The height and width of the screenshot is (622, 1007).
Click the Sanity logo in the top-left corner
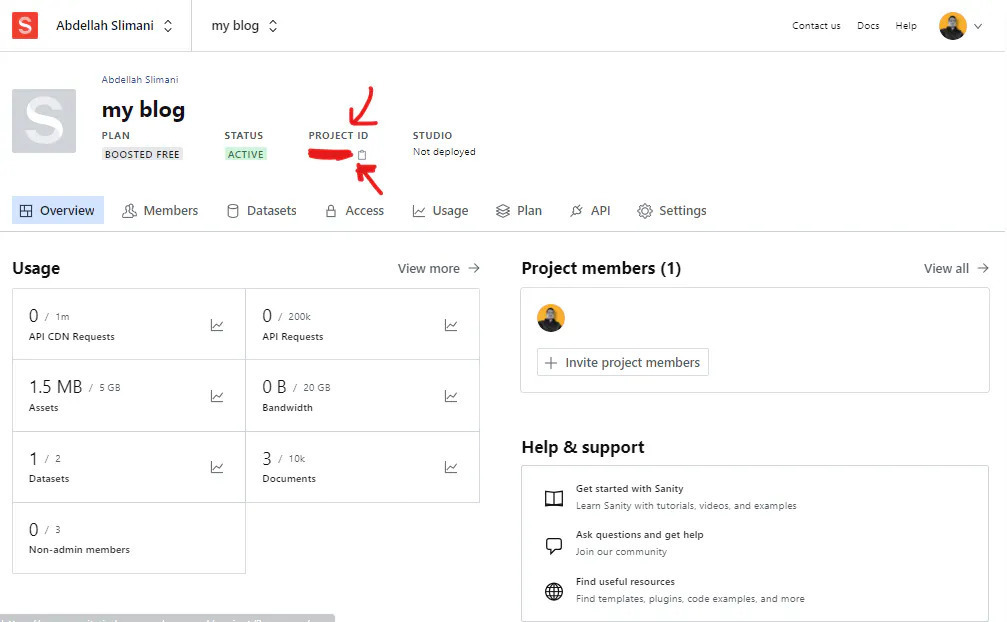click(24, 25)
